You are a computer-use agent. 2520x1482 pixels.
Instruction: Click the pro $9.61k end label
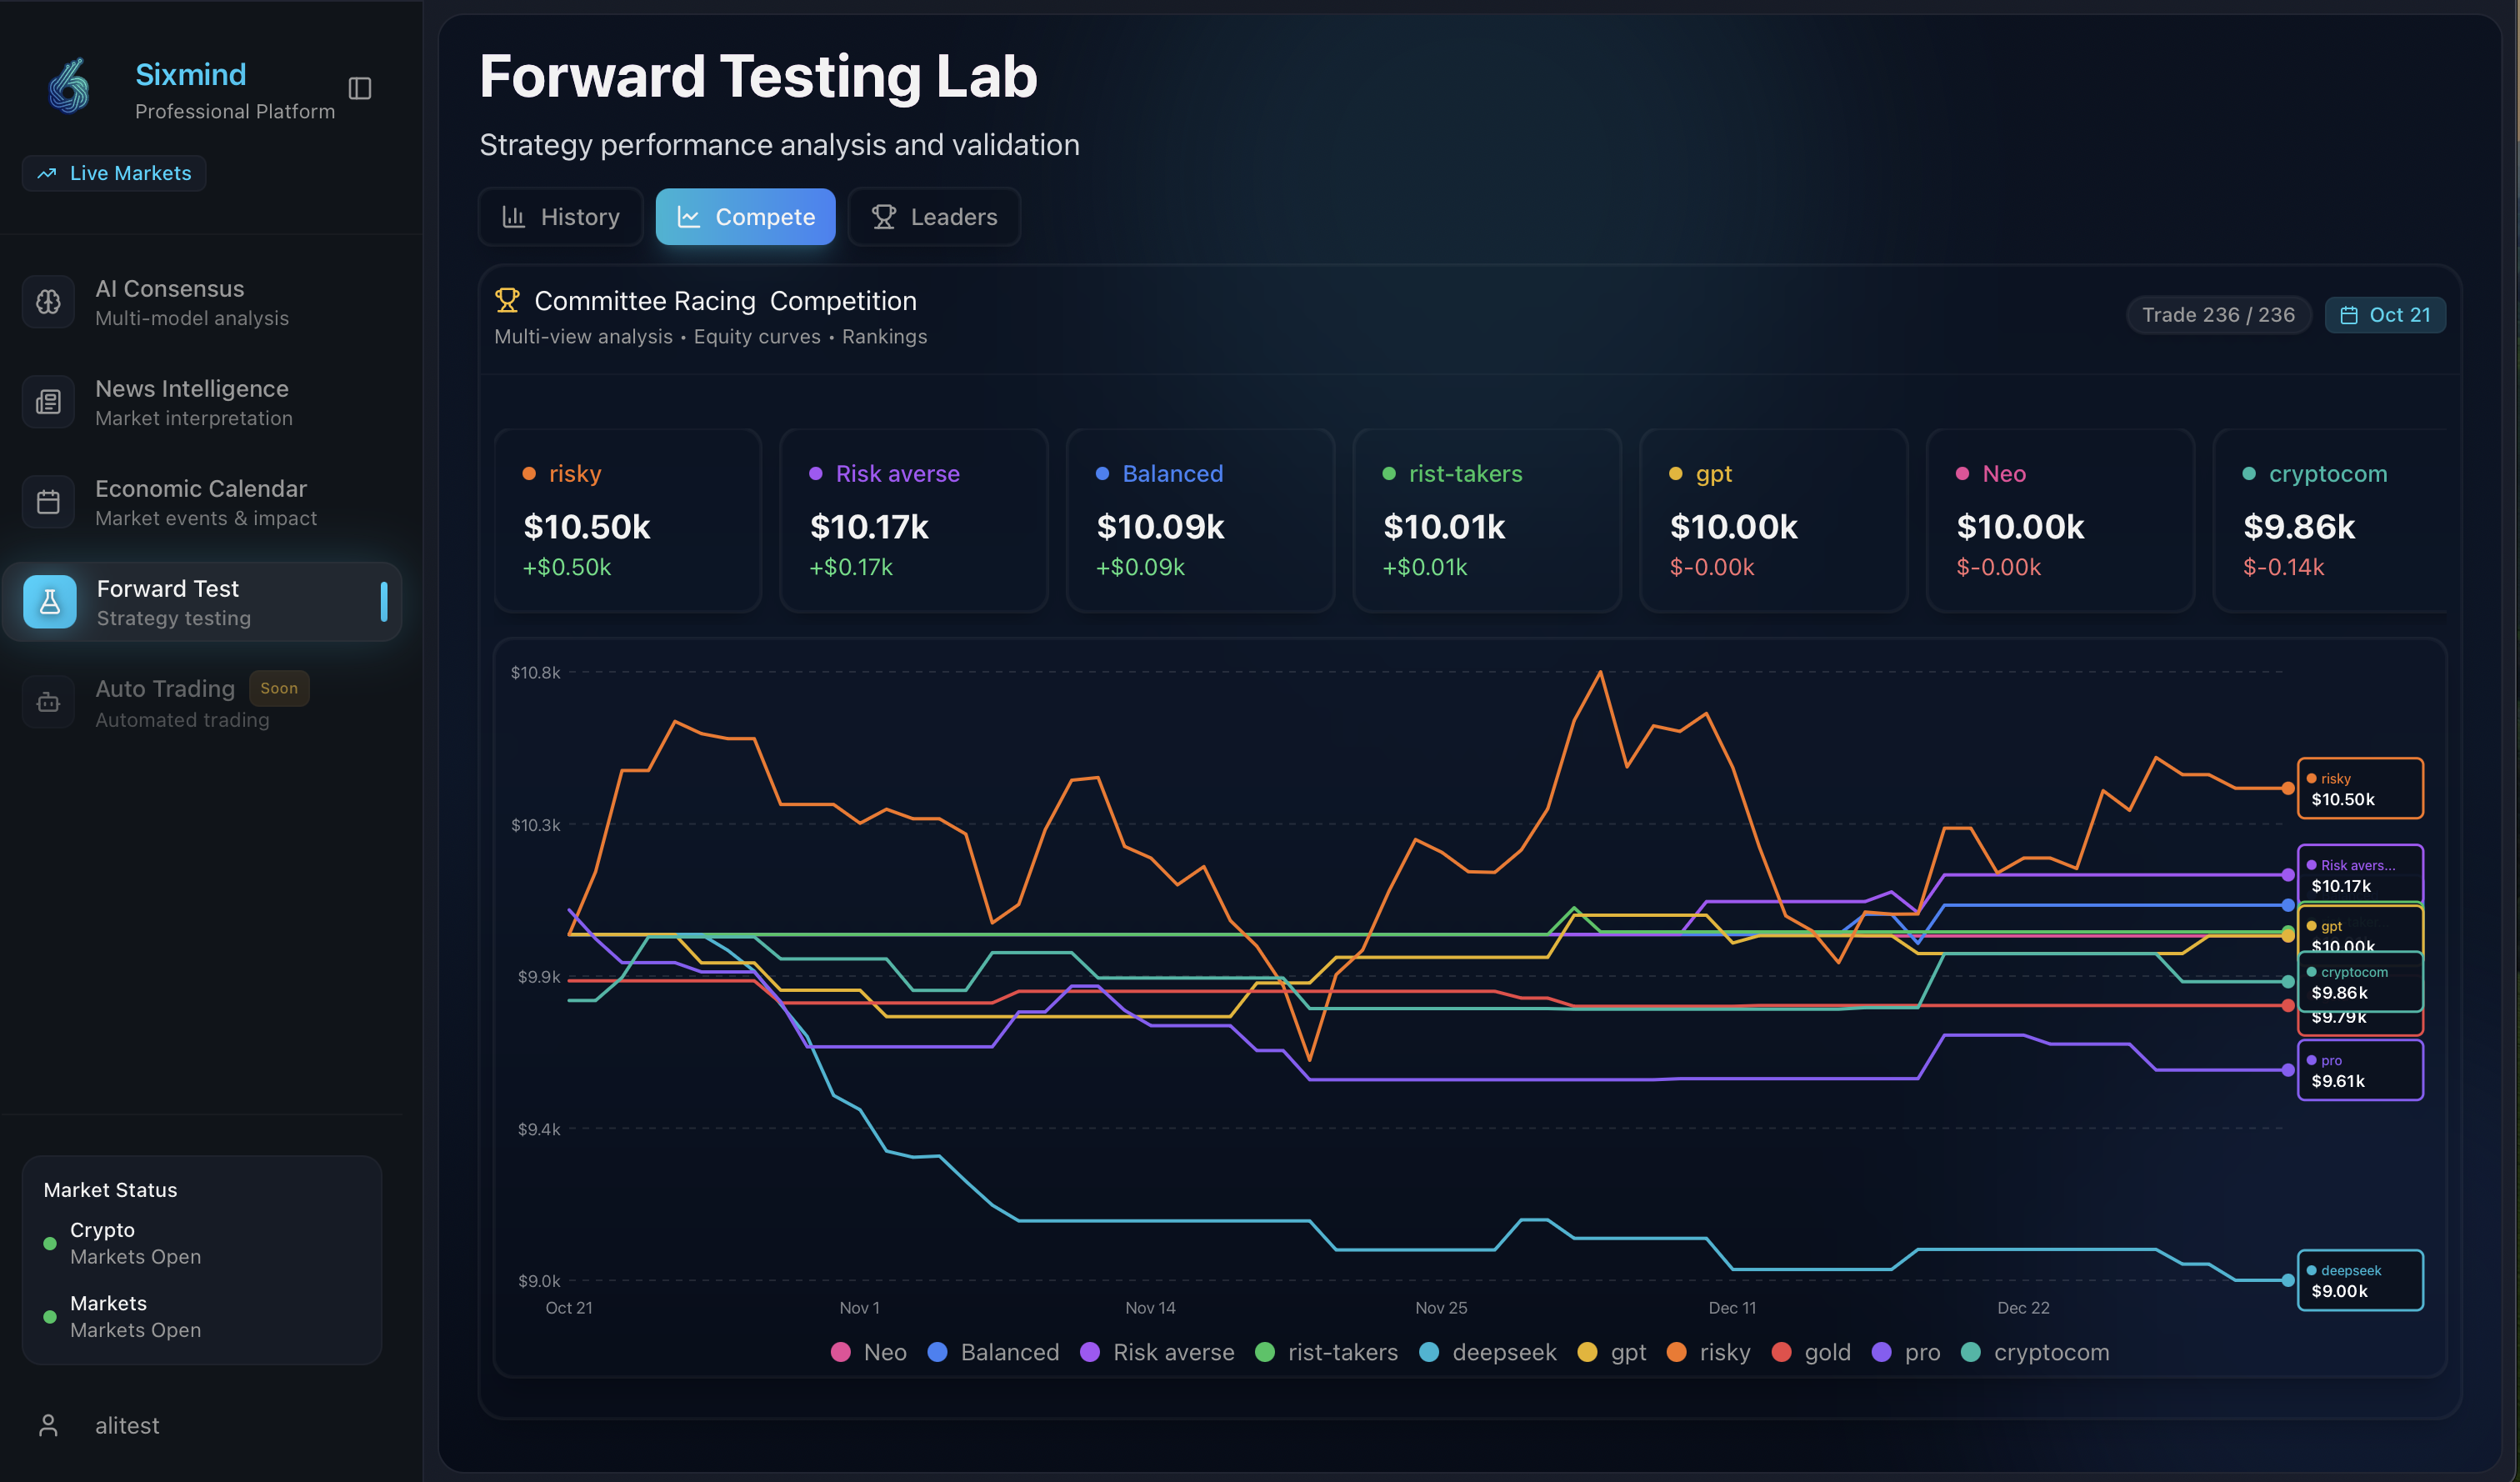2360,1070
